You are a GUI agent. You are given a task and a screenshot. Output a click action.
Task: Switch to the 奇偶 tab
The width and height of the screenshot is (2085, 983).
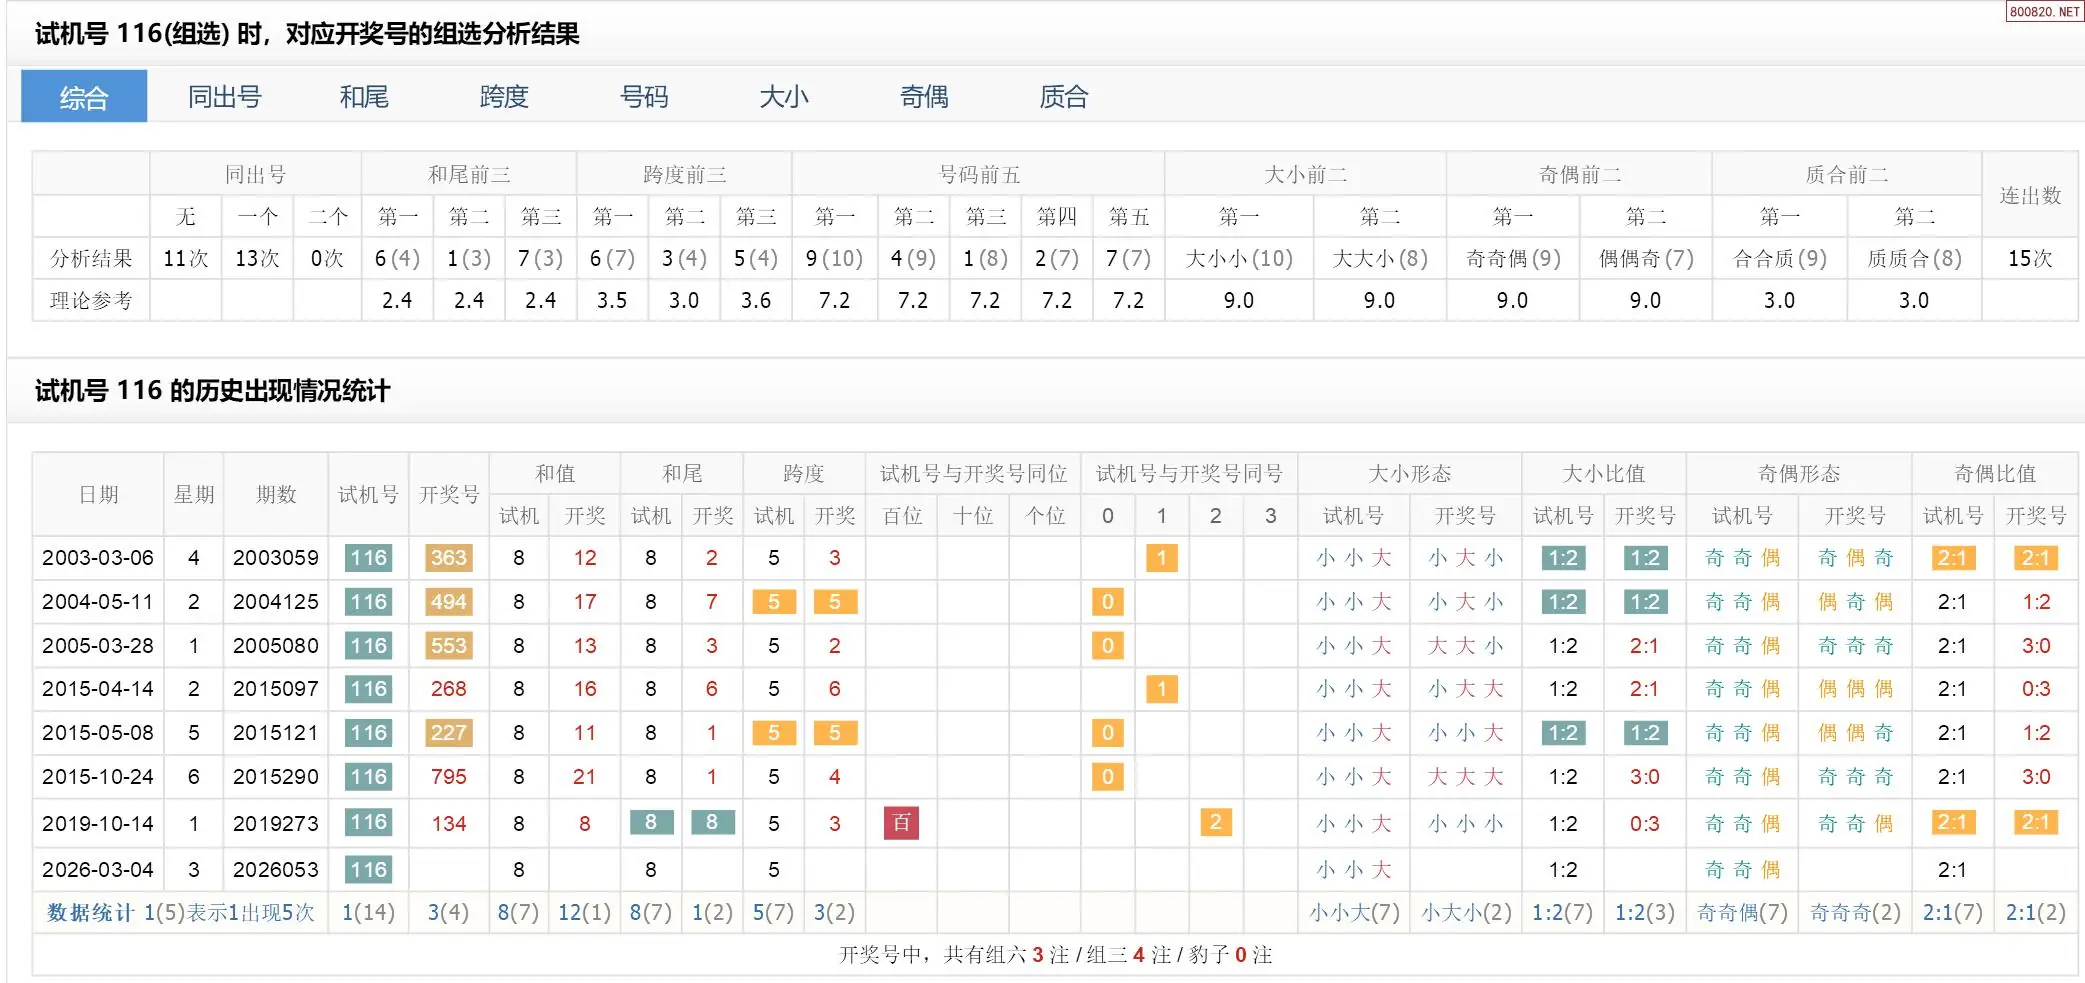[923, 97]
